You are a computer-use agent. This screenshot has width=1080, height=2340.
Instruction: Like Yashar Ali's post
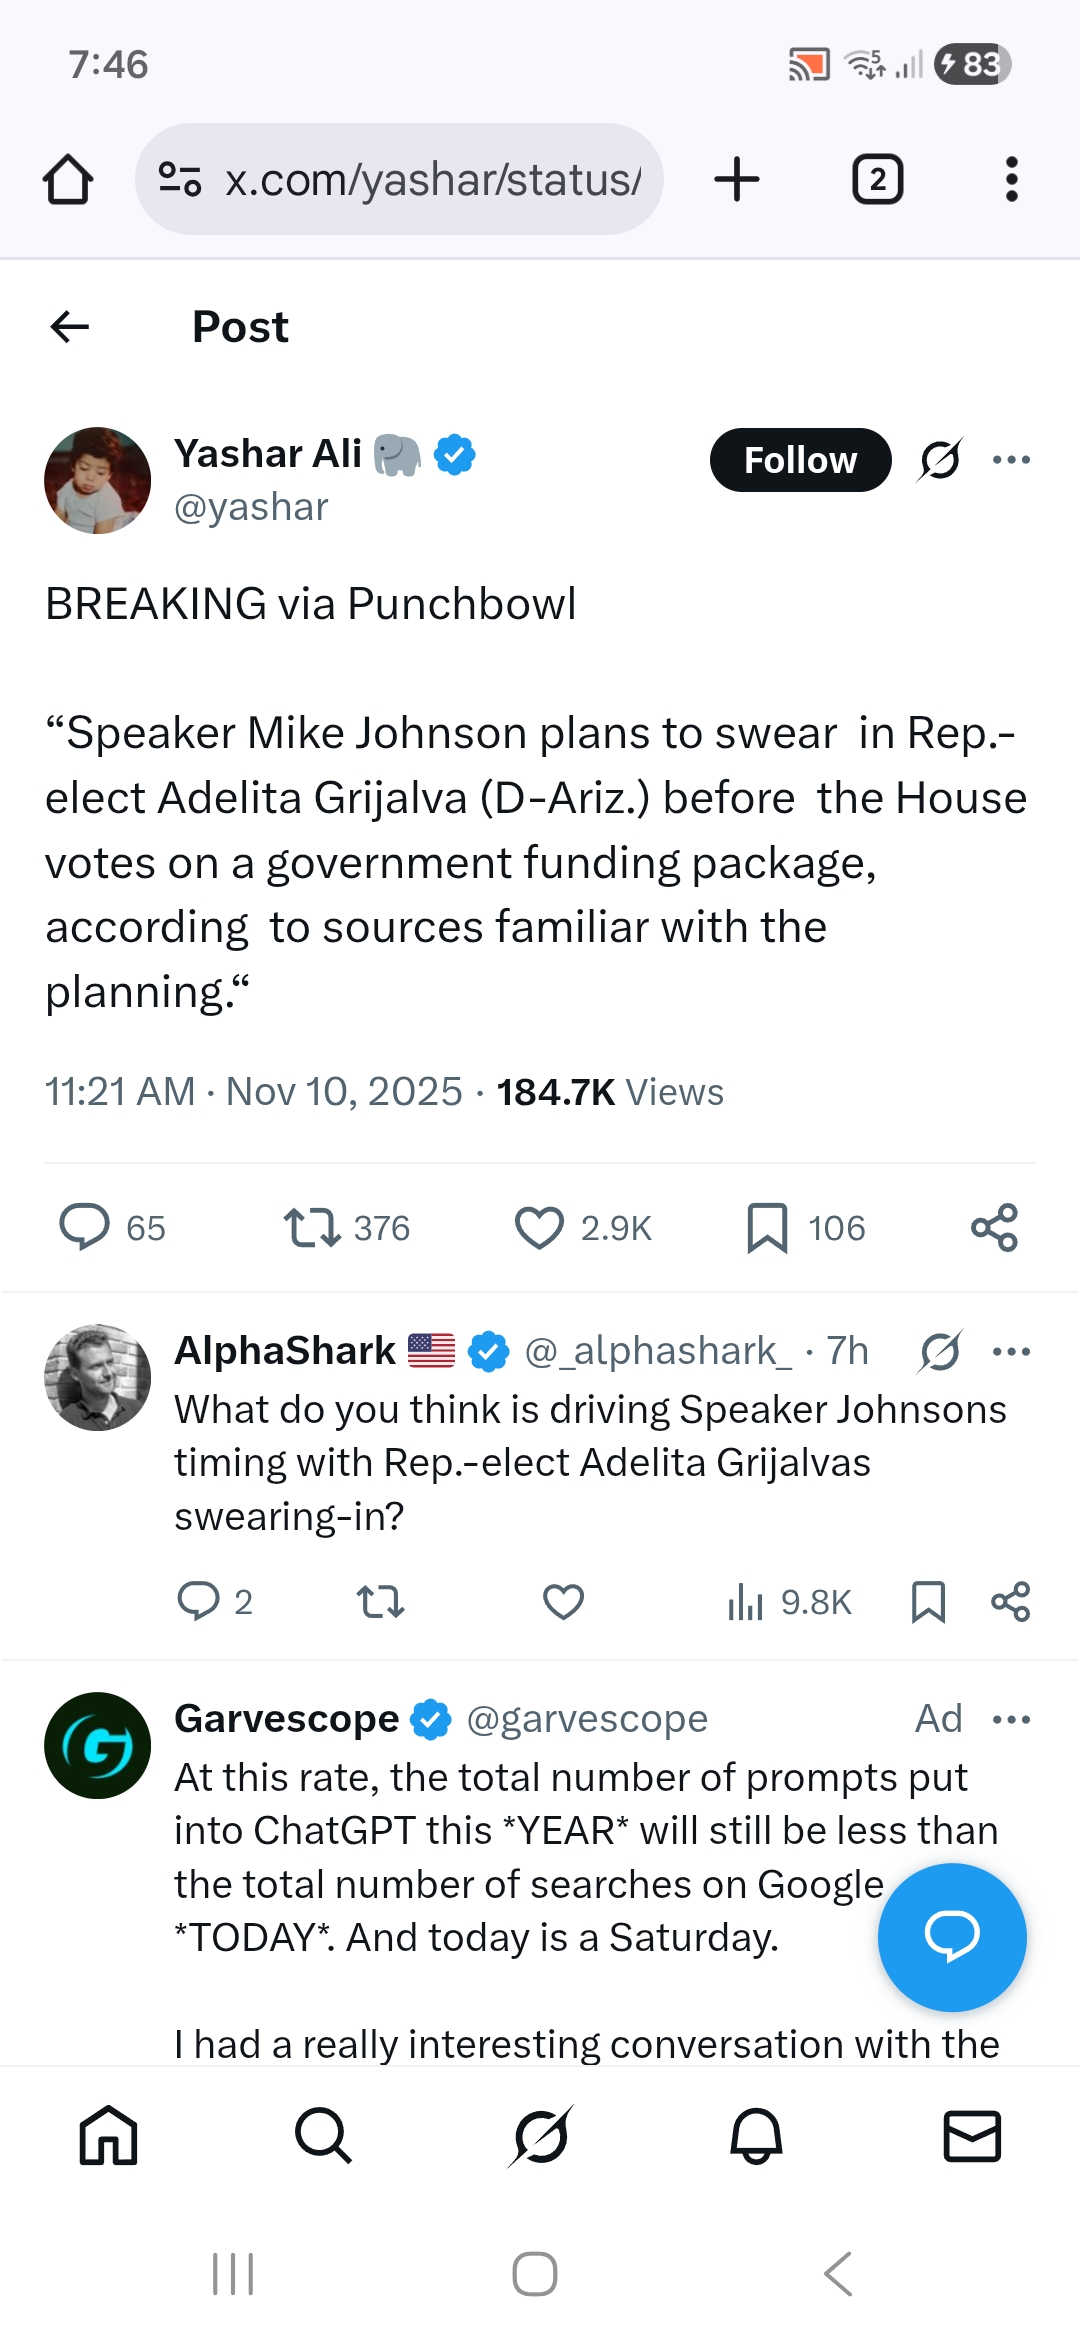pyautogui.click(x=539, y=1228)
